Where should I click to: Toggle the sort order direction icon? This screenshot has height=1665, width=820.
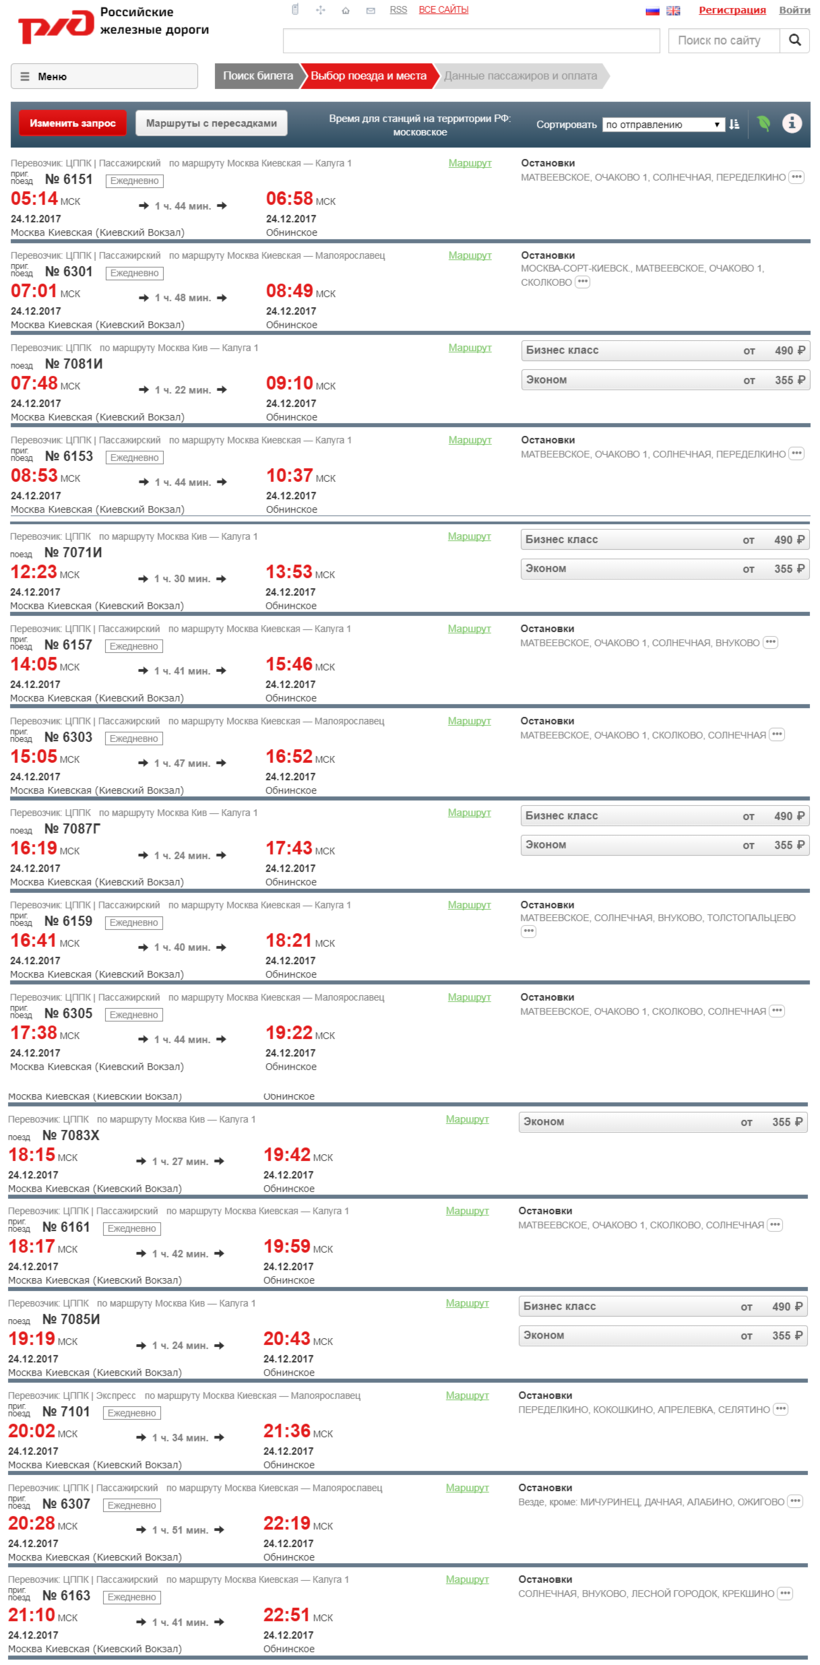pyautogui.click(x=734, y=124)
